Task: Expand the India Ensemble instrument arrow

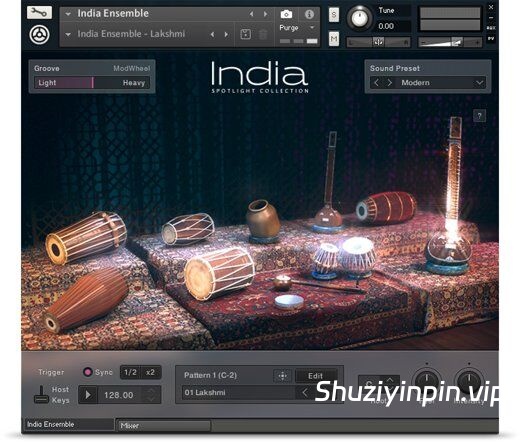Action: (68, 14)
